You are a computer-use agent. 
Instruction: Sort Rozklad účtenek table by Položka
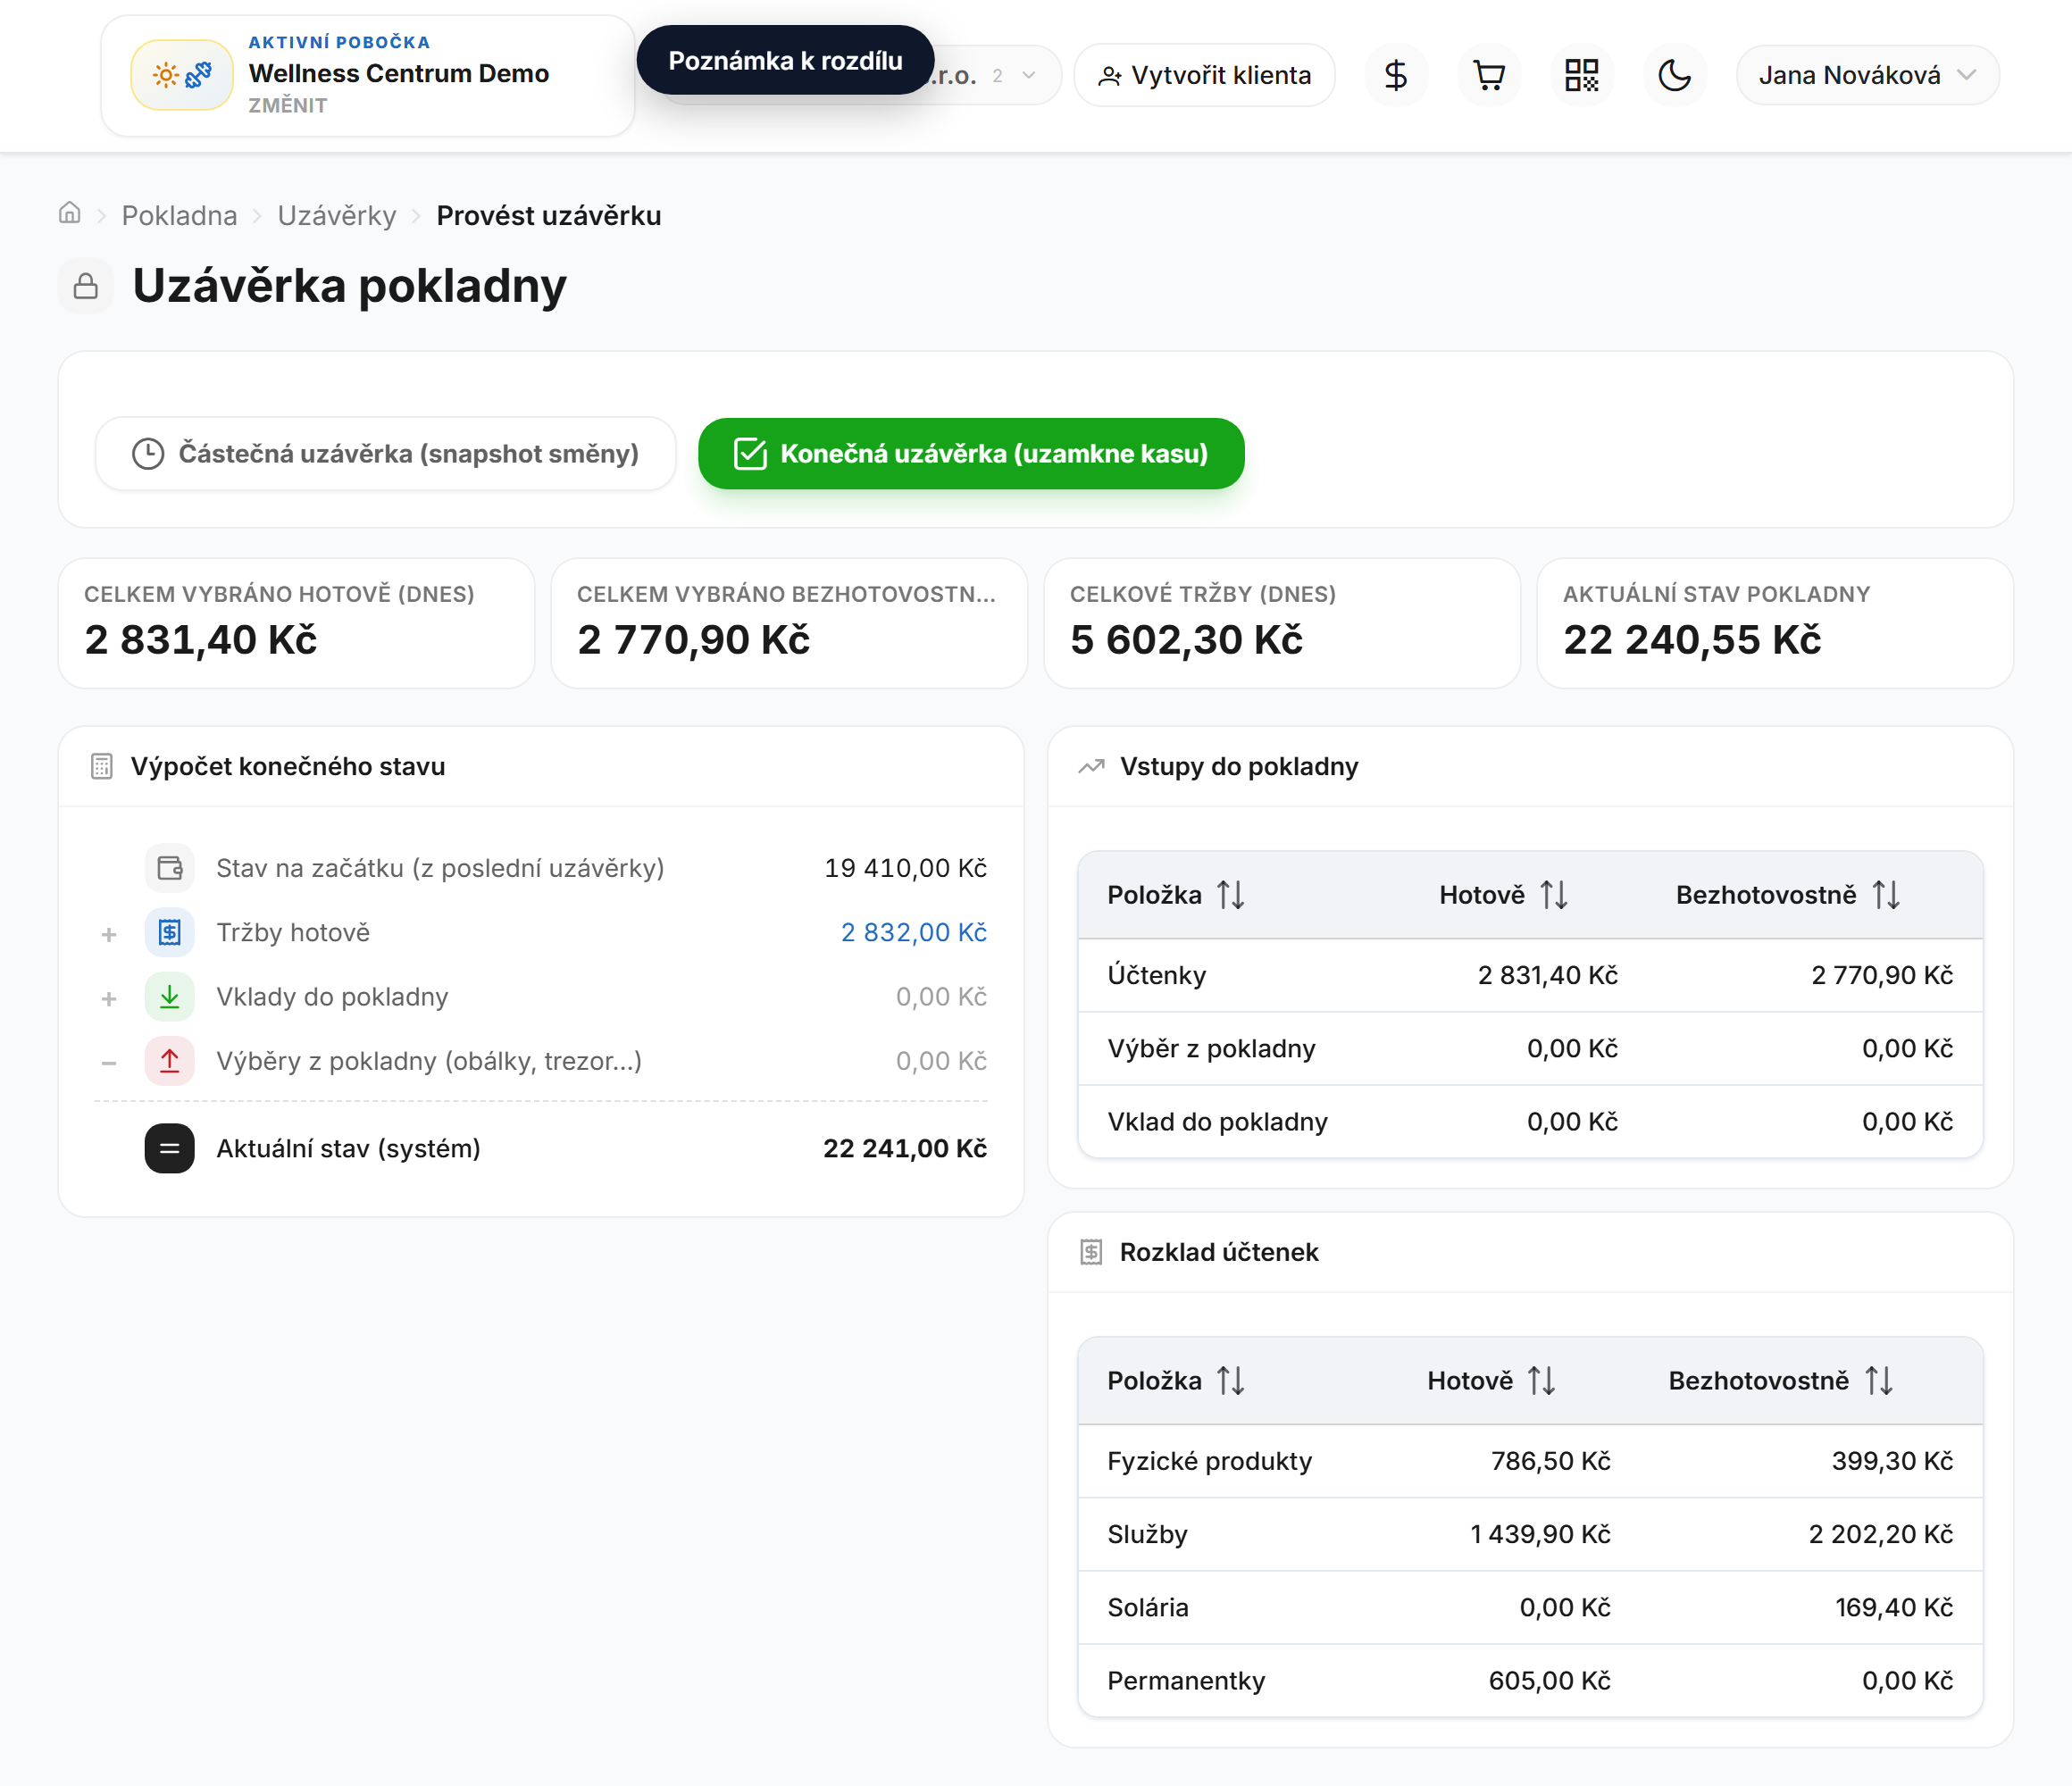pyautogui.click(x=1175, y=1381)
